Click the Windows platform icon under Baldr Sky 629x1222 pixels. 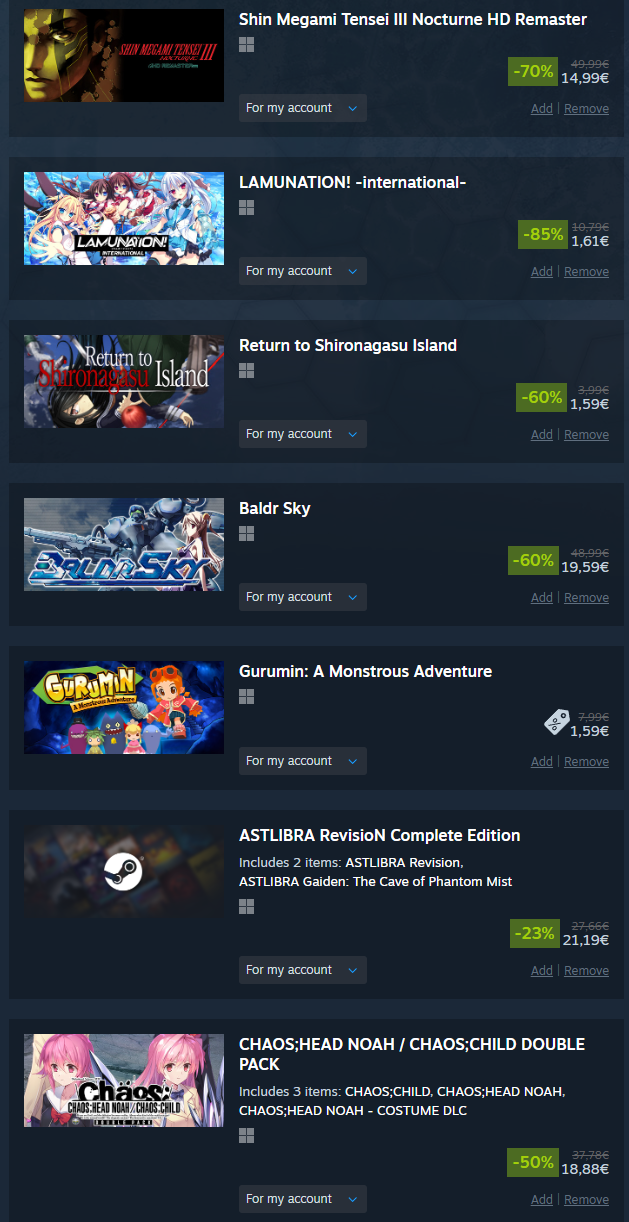click(247, 534)
